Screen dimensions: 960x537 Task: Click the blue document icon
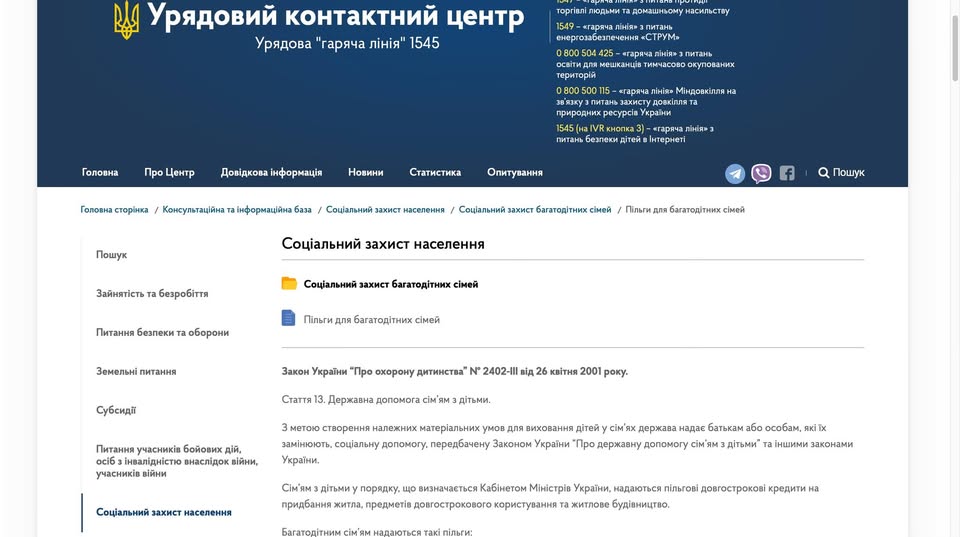point(289,319)
